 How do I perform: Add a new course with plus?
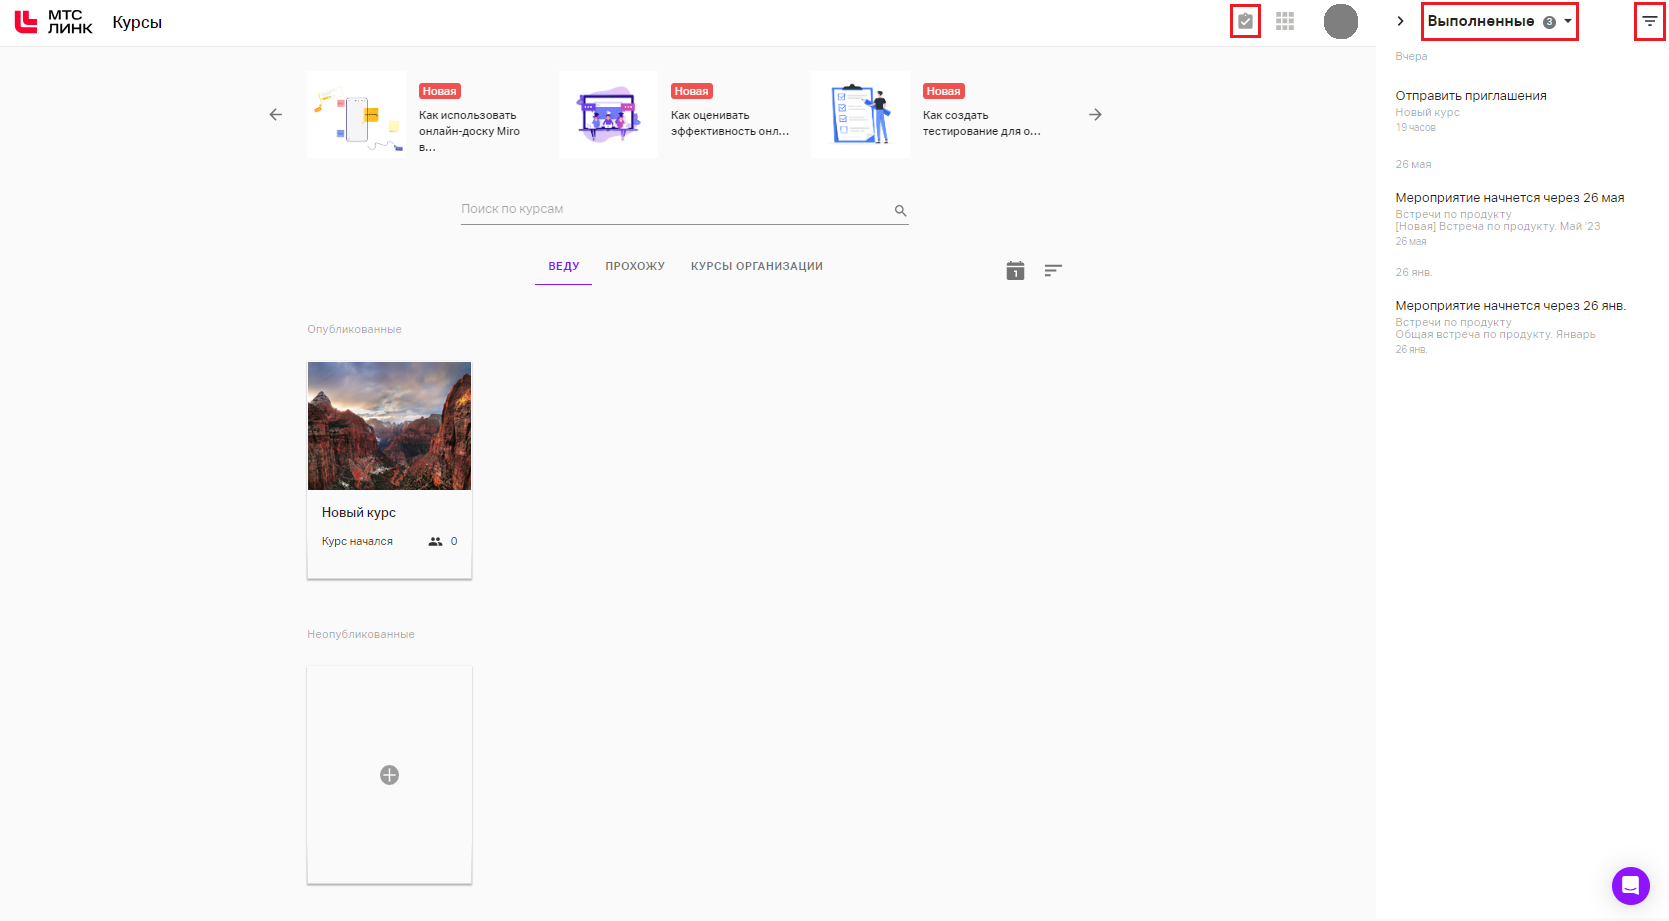pyautogui.click(x=389, y=775)
